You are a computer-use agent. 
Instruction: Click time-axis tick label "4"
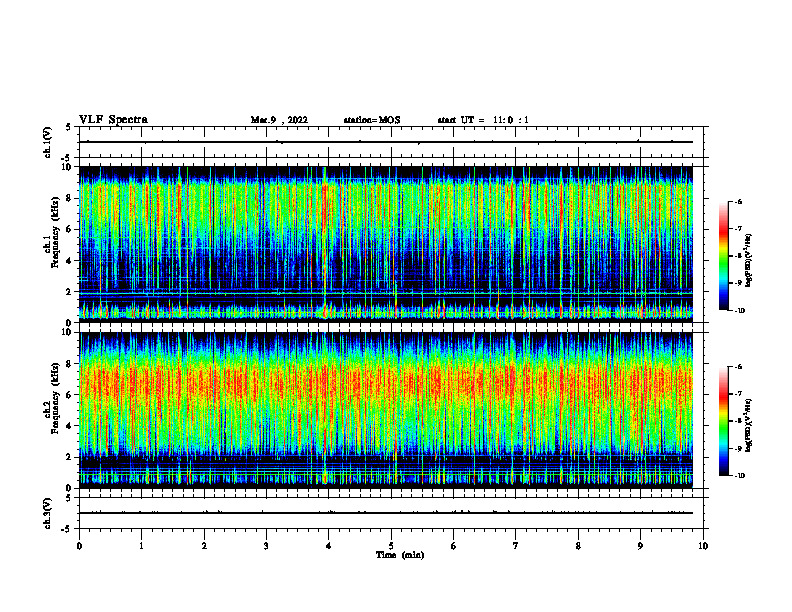329,546
